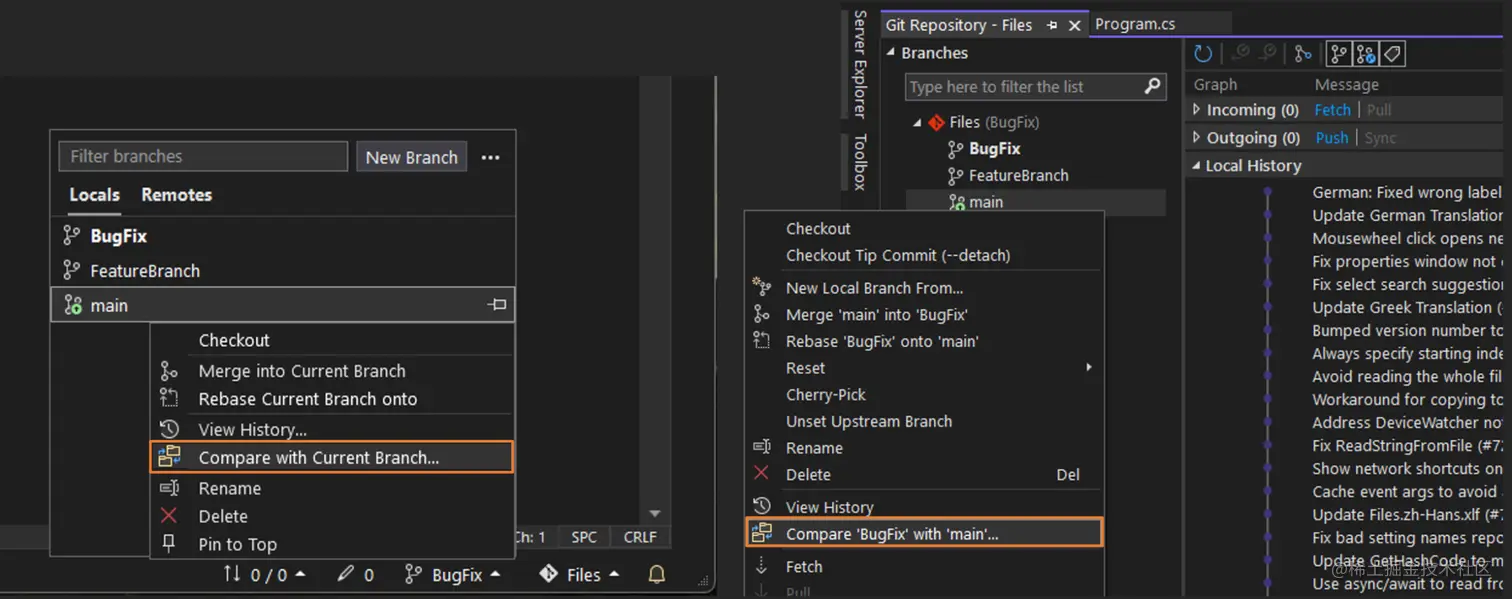Collapse the Branches section
This screenshot has width=1512, height=599.
tap(891, 53)
